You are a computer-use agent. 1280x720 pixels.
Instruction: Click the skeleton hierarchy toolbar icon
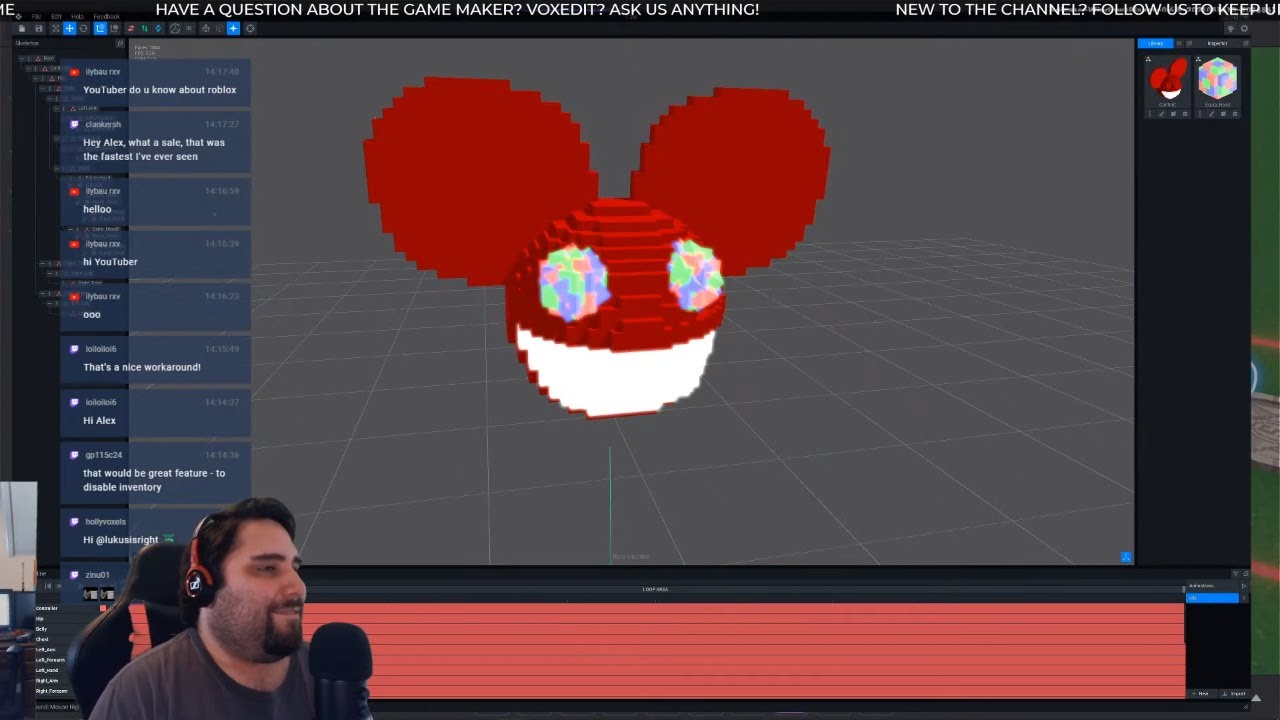coord(206,29)
